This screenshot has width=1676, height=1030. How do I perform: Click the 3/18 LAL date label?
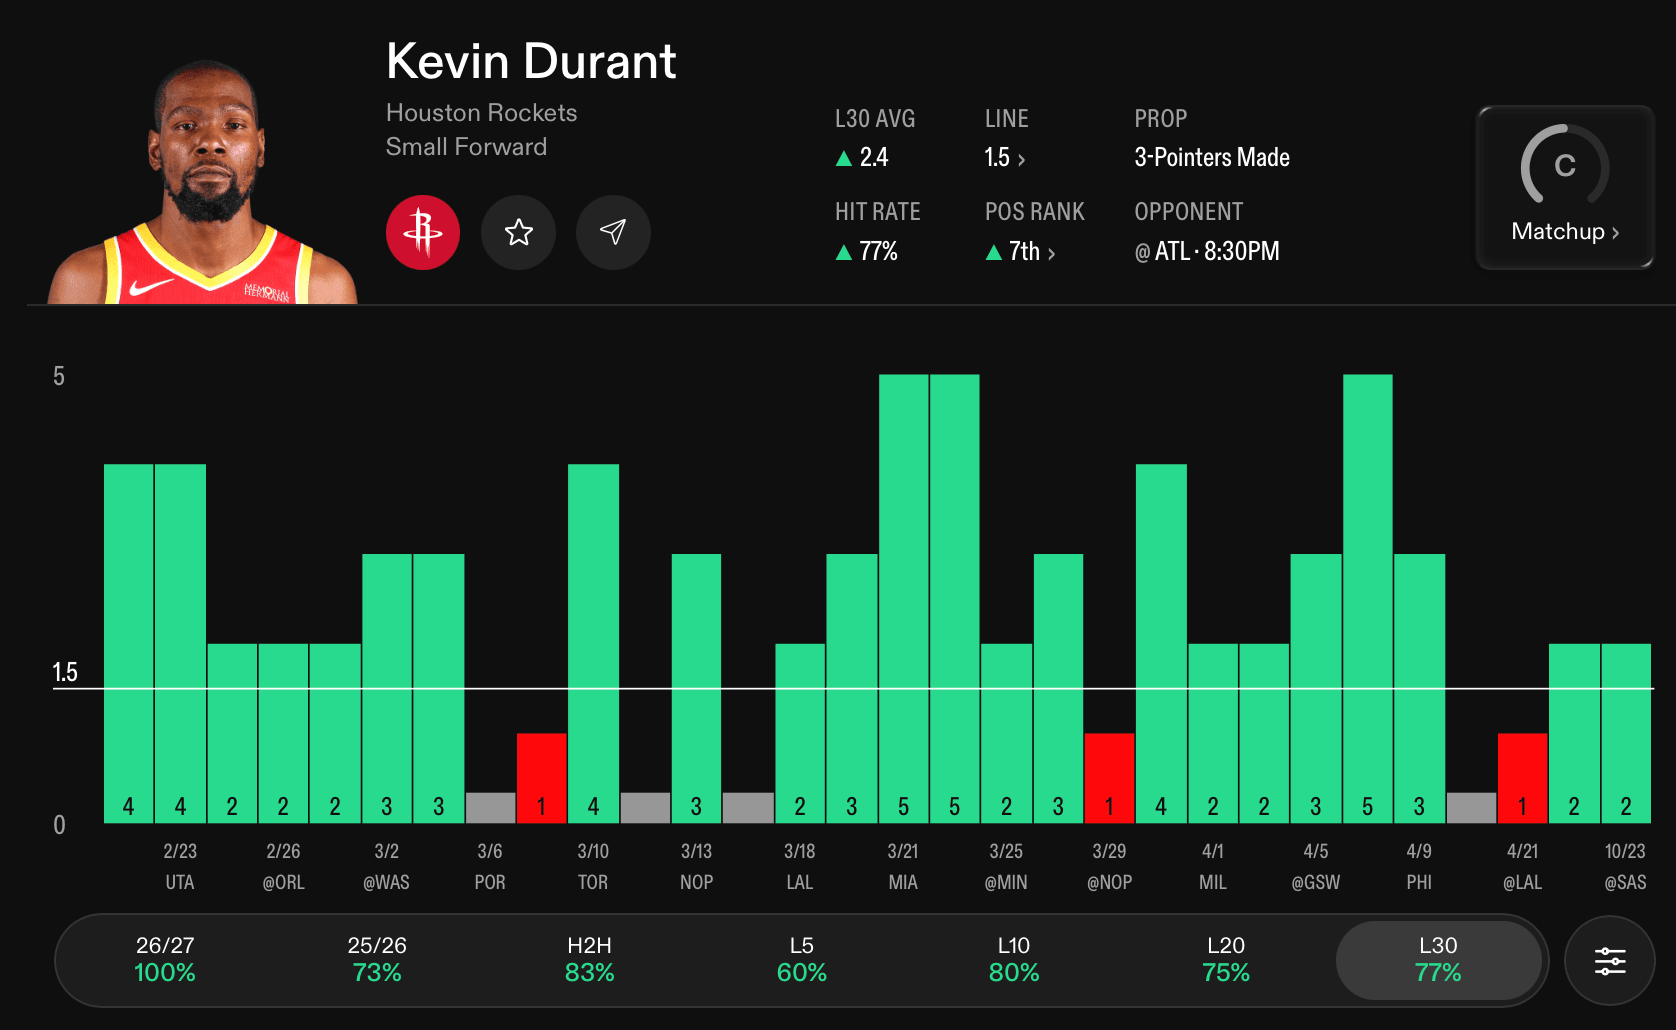[800, 866]
